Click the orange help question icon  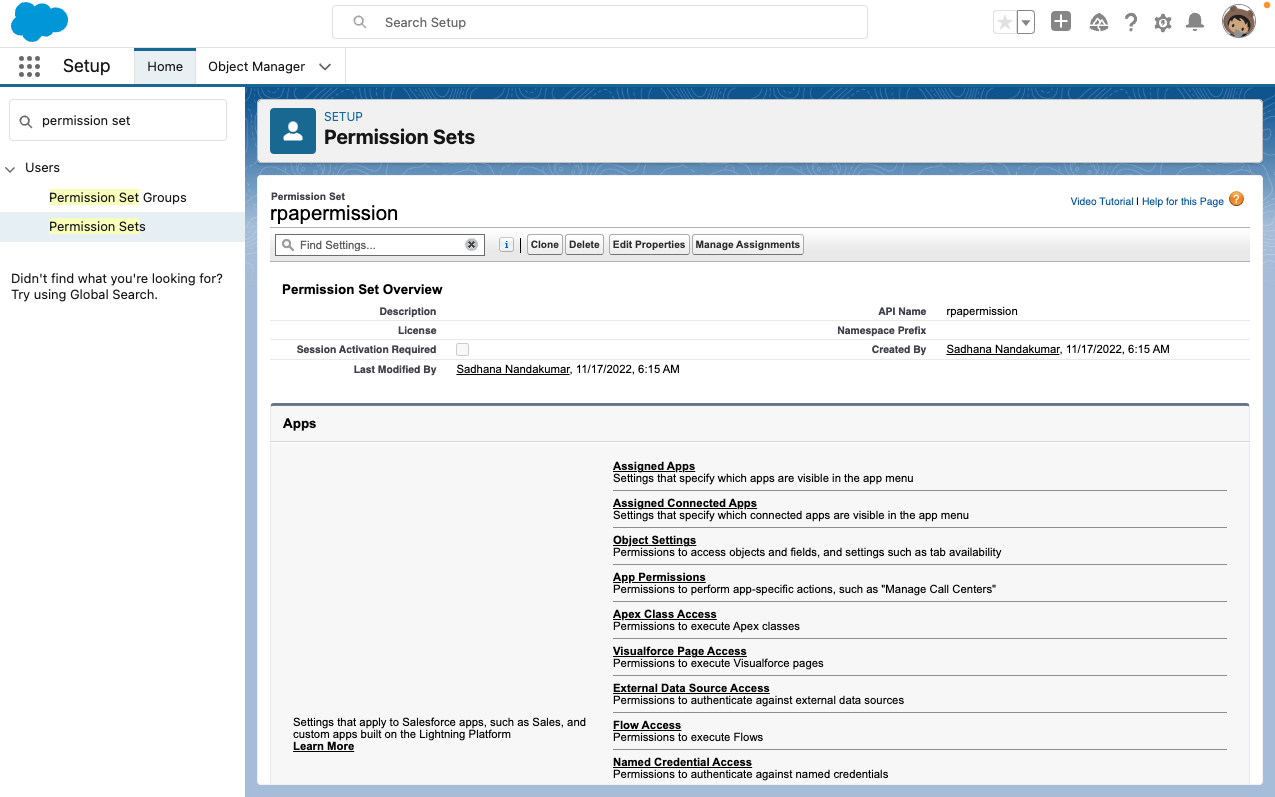tap(1237, 199)
